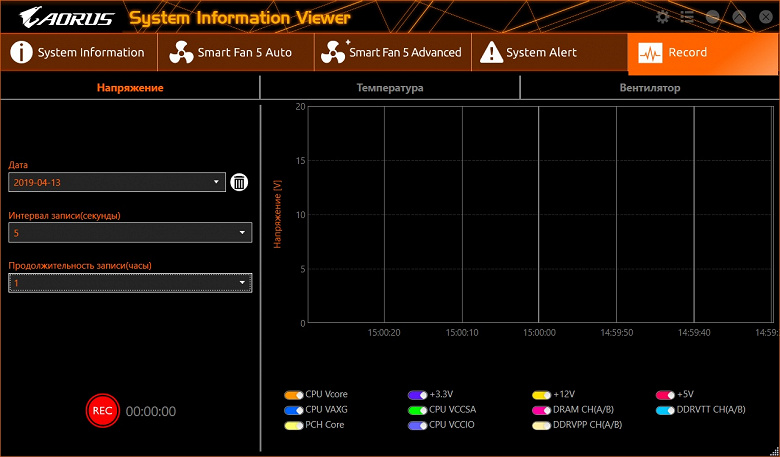Open System Information tab
780x457 pixels.
[x=78, y=53]
